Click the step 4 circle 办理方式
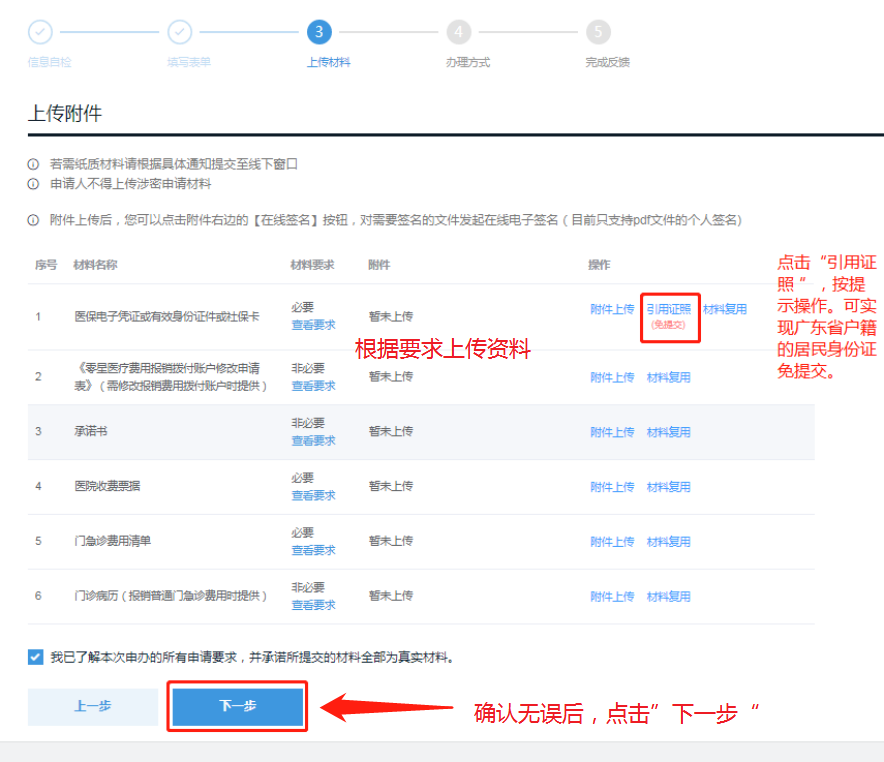Image resolution: width=884 pixels, height=762 pixels. point(459,33)
